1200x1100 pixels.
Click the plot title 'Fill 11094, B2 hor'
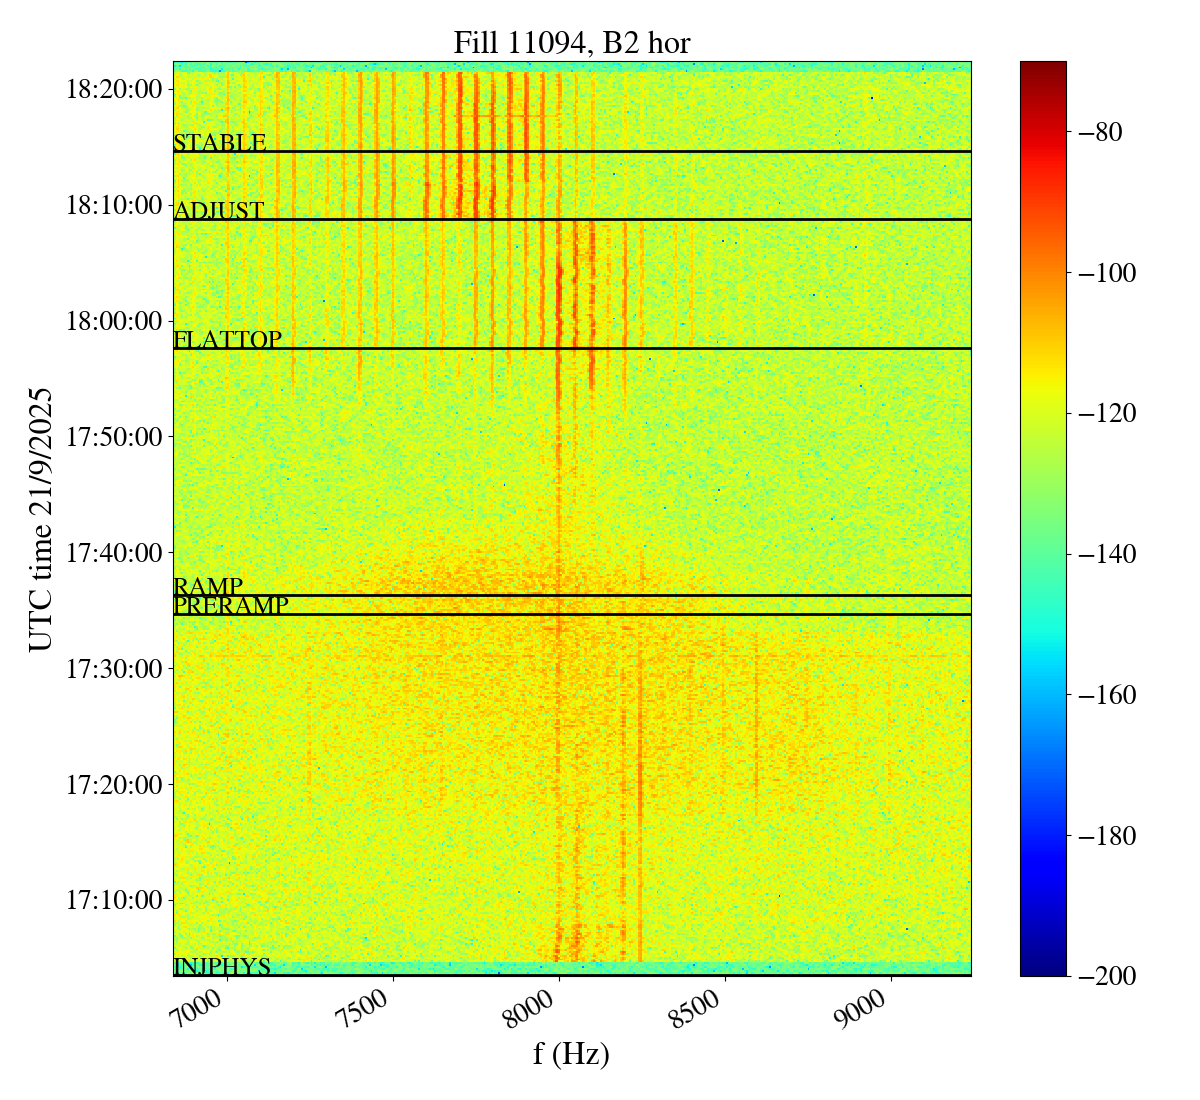[x=571, y=43]
